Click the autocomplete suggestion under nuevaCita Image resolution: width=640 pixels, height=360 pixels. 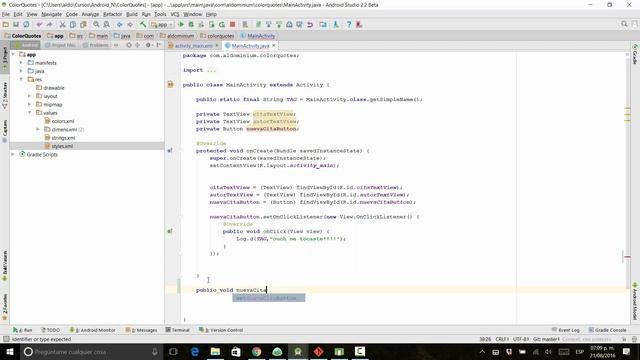(x=269, y=298)
